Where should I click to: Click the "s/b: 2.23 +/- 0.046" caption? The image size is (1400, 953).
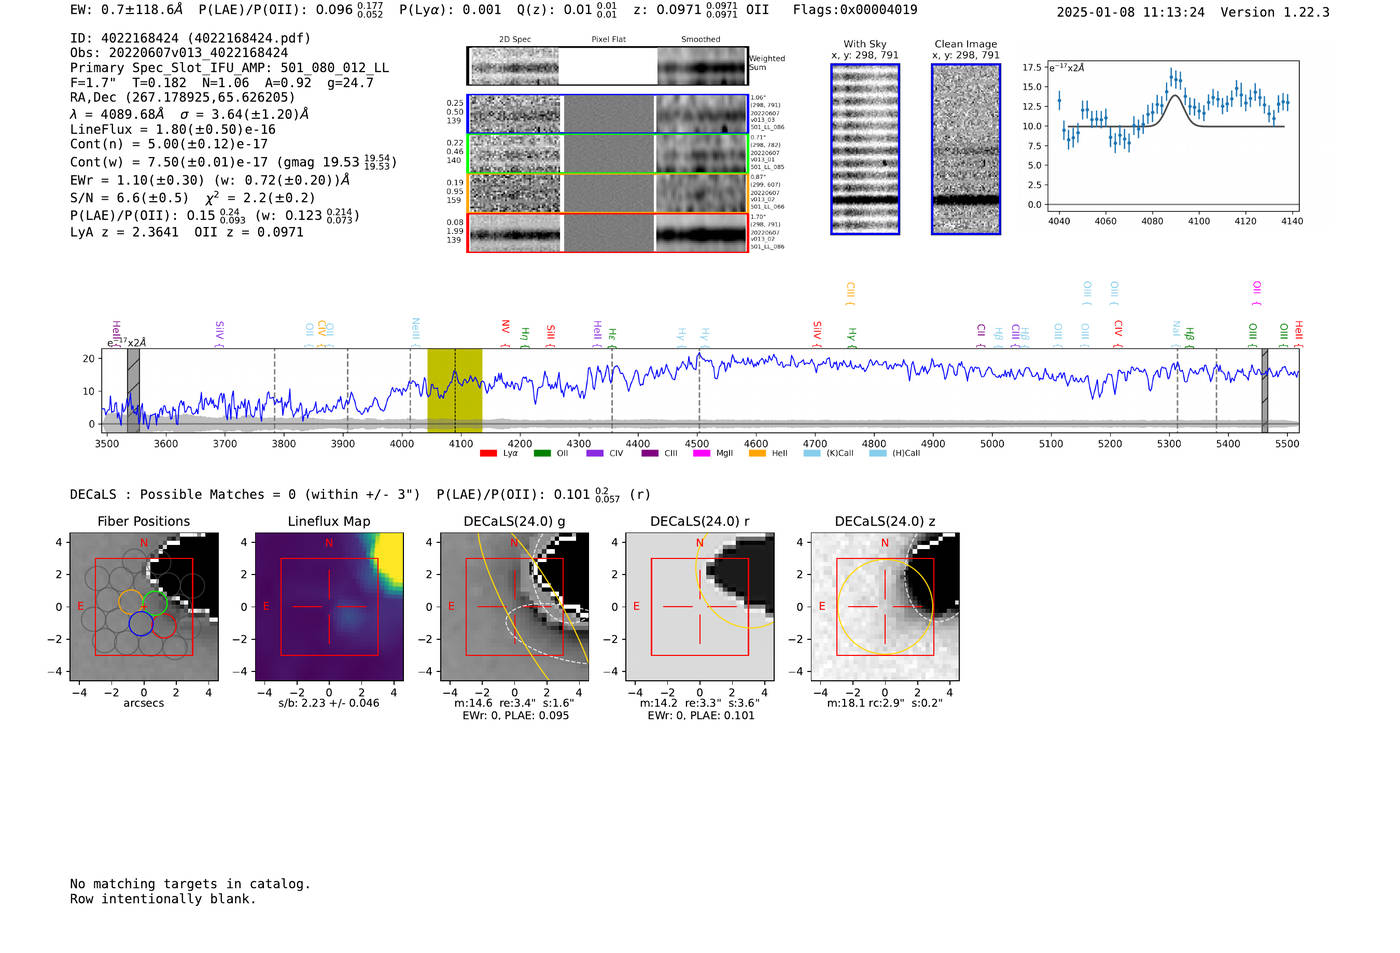pos(329,703)
